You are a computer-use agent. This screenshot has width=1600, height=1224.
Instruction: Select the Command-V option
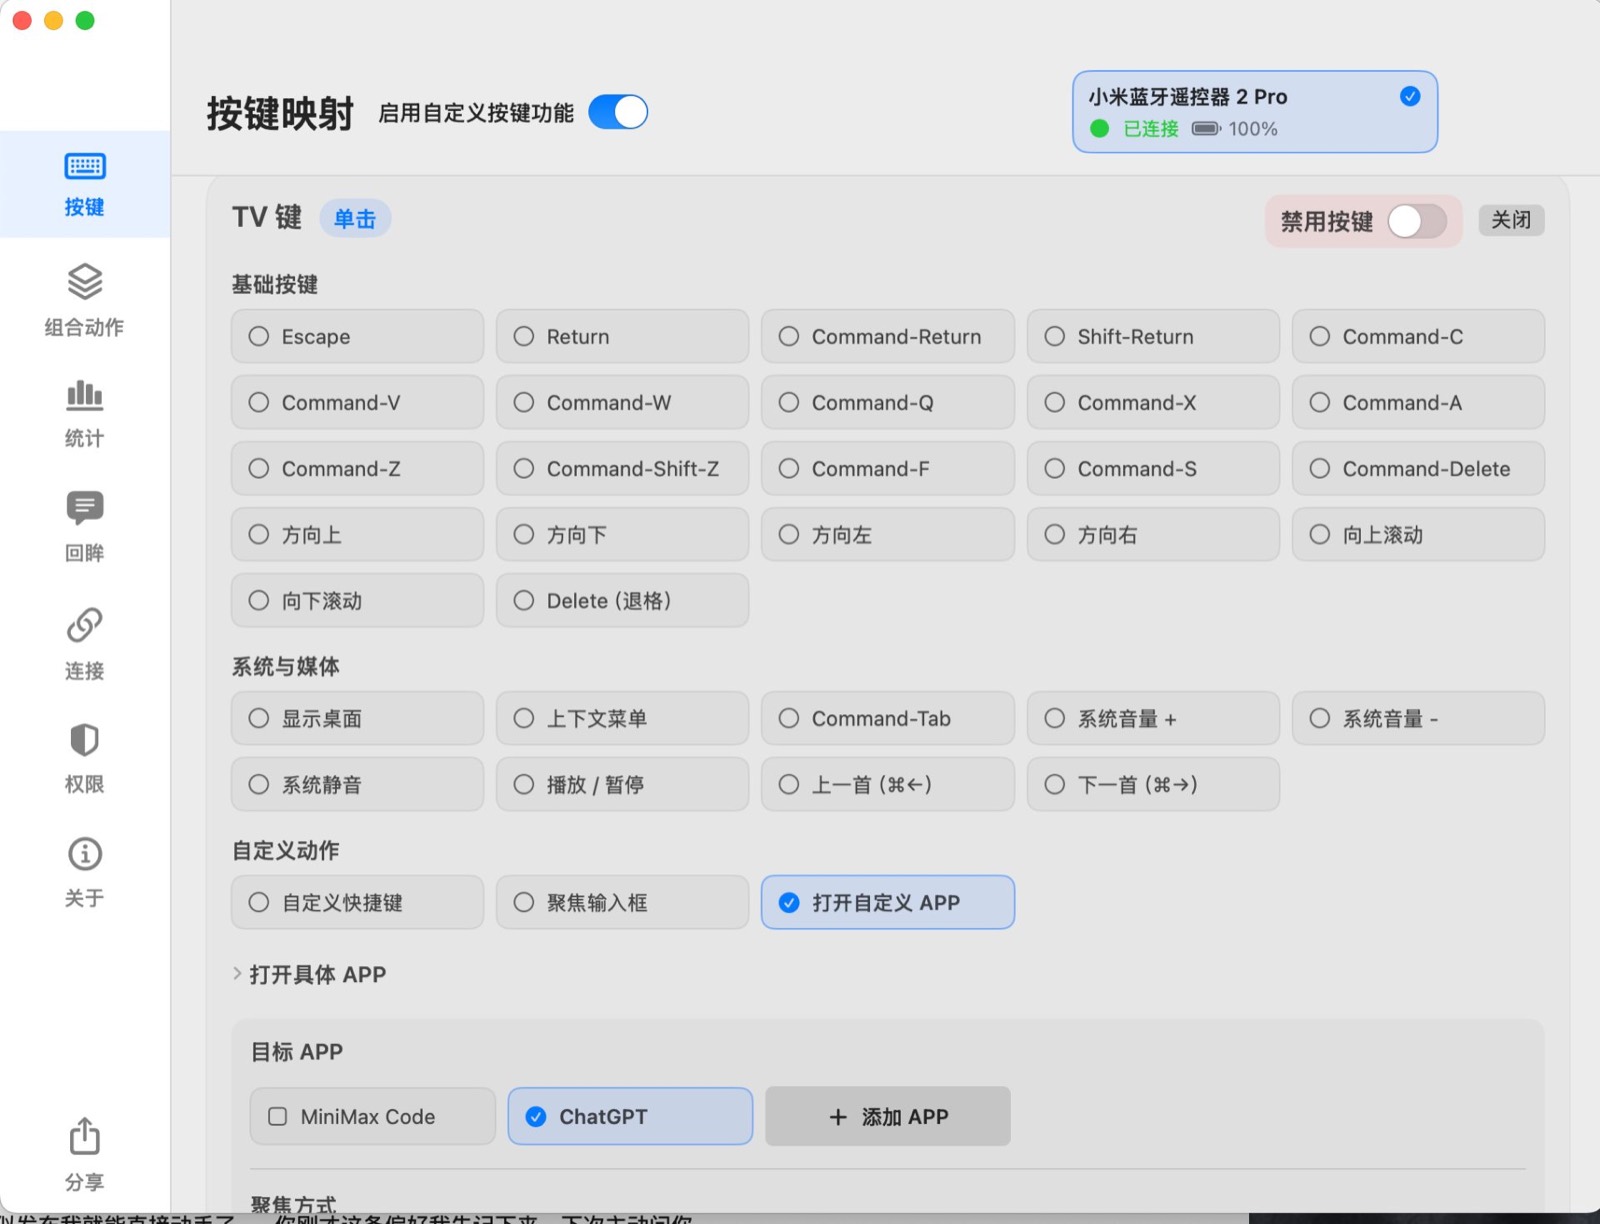(x=357, y=402)
